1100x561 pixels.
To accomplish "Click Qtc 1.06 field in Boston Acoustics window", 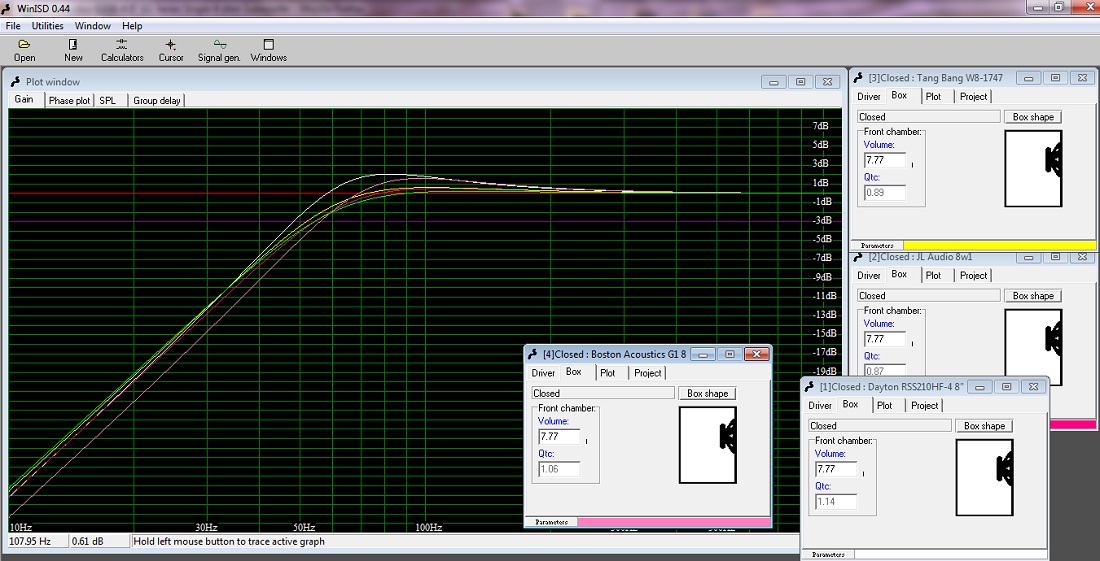I will tap(559, 469).
